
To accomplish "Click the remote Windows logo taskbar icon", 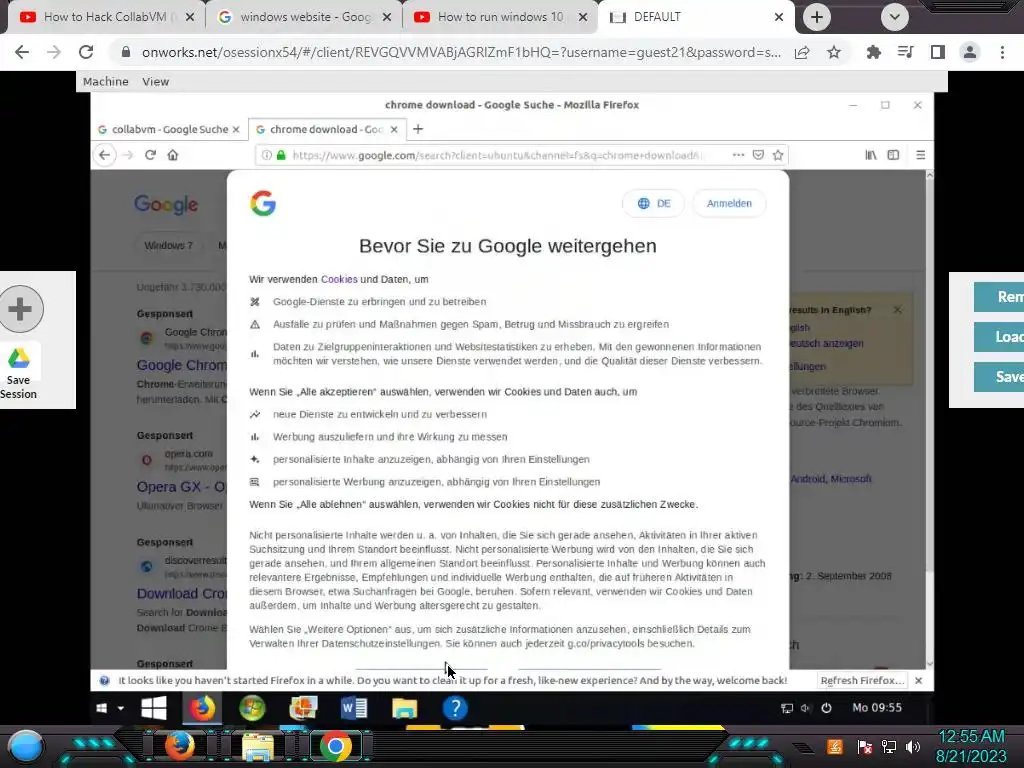I will click(x=153, y=708).
